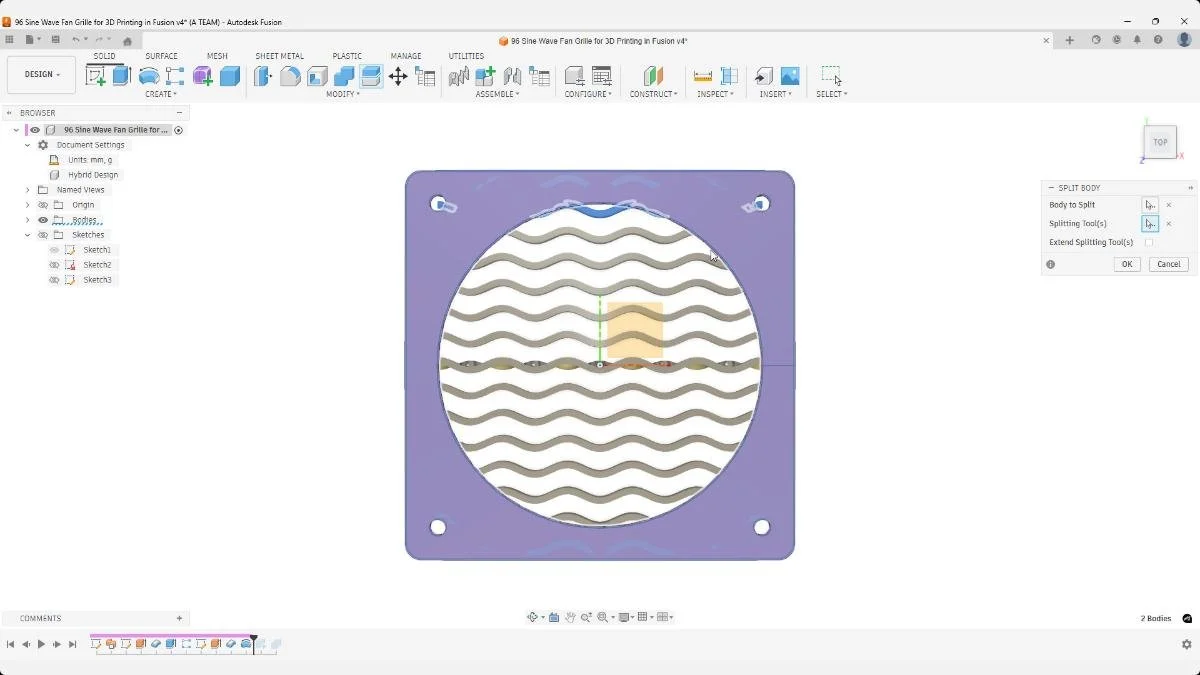Expand the Named Views folder

click(27, 189)
